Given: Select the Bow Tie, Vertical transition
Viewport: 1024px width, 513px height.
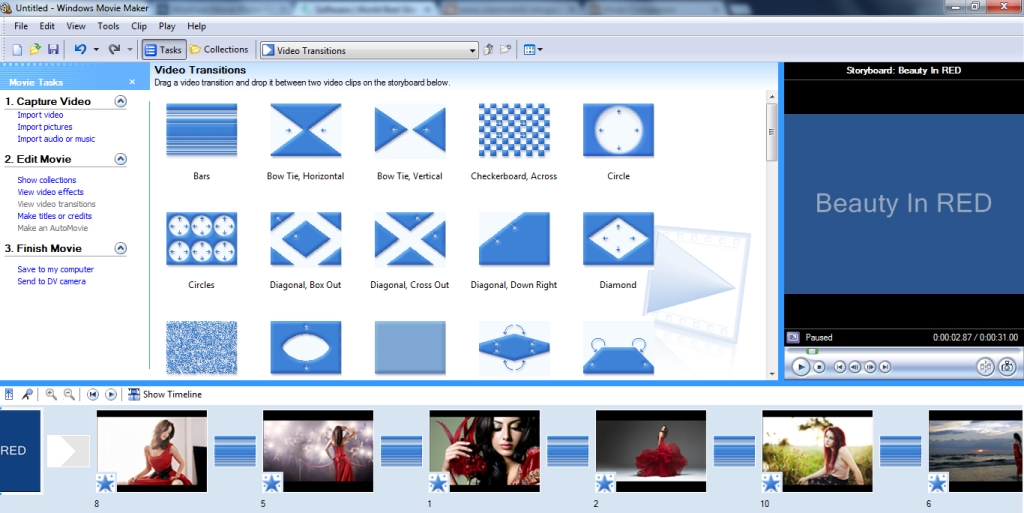Looking at the screenshot, I should coord(410,130).
